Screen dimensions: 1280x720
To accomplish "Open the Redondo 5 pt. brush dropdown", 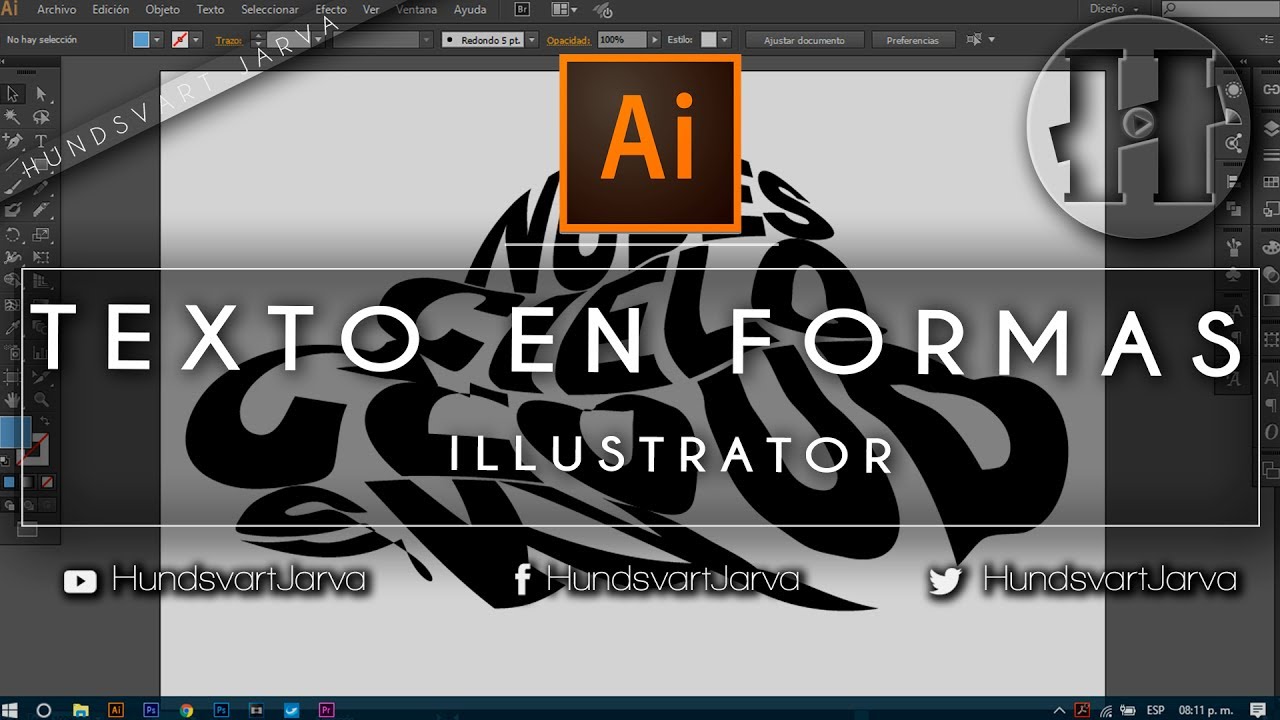I will (531, 40).
